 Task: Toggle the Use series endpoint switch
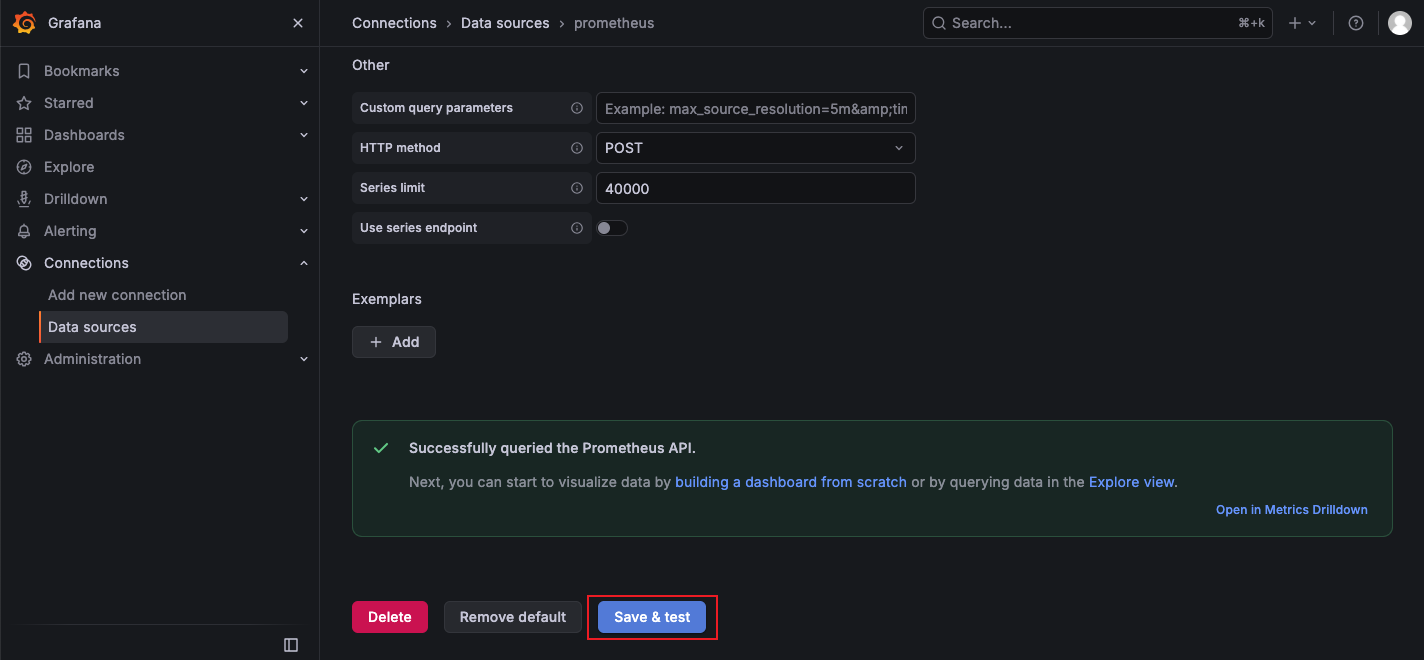(612, 228)
